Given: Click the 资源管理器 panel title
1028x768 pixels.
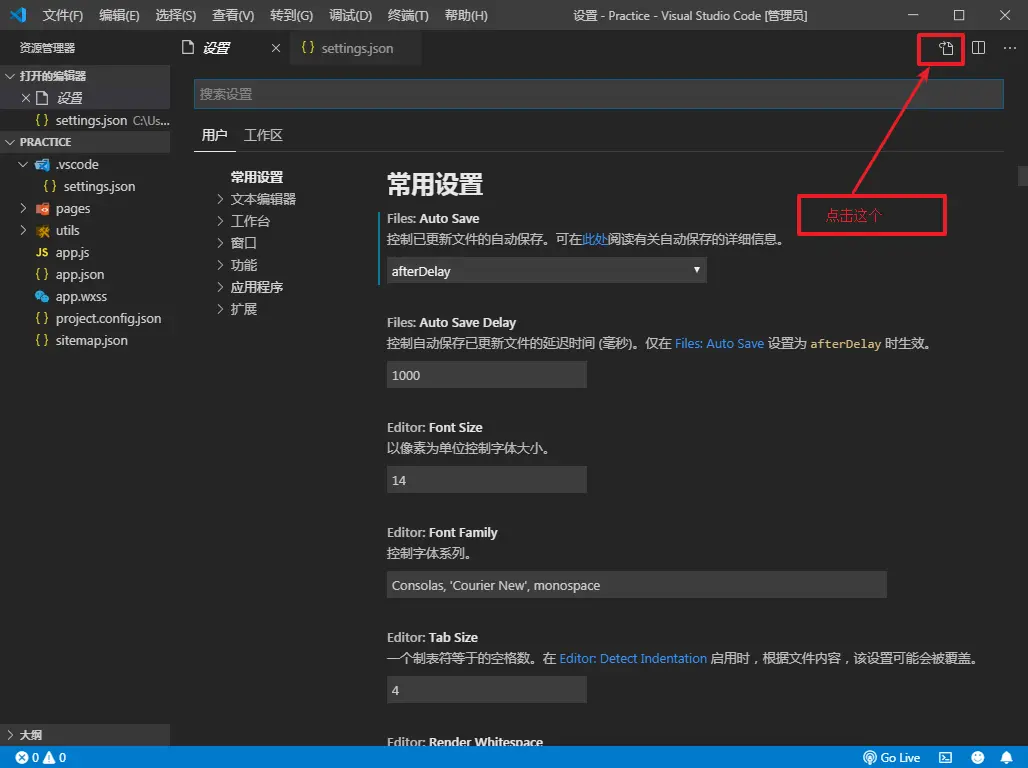Looking at the screenshot, I should (x=47, y=48).
